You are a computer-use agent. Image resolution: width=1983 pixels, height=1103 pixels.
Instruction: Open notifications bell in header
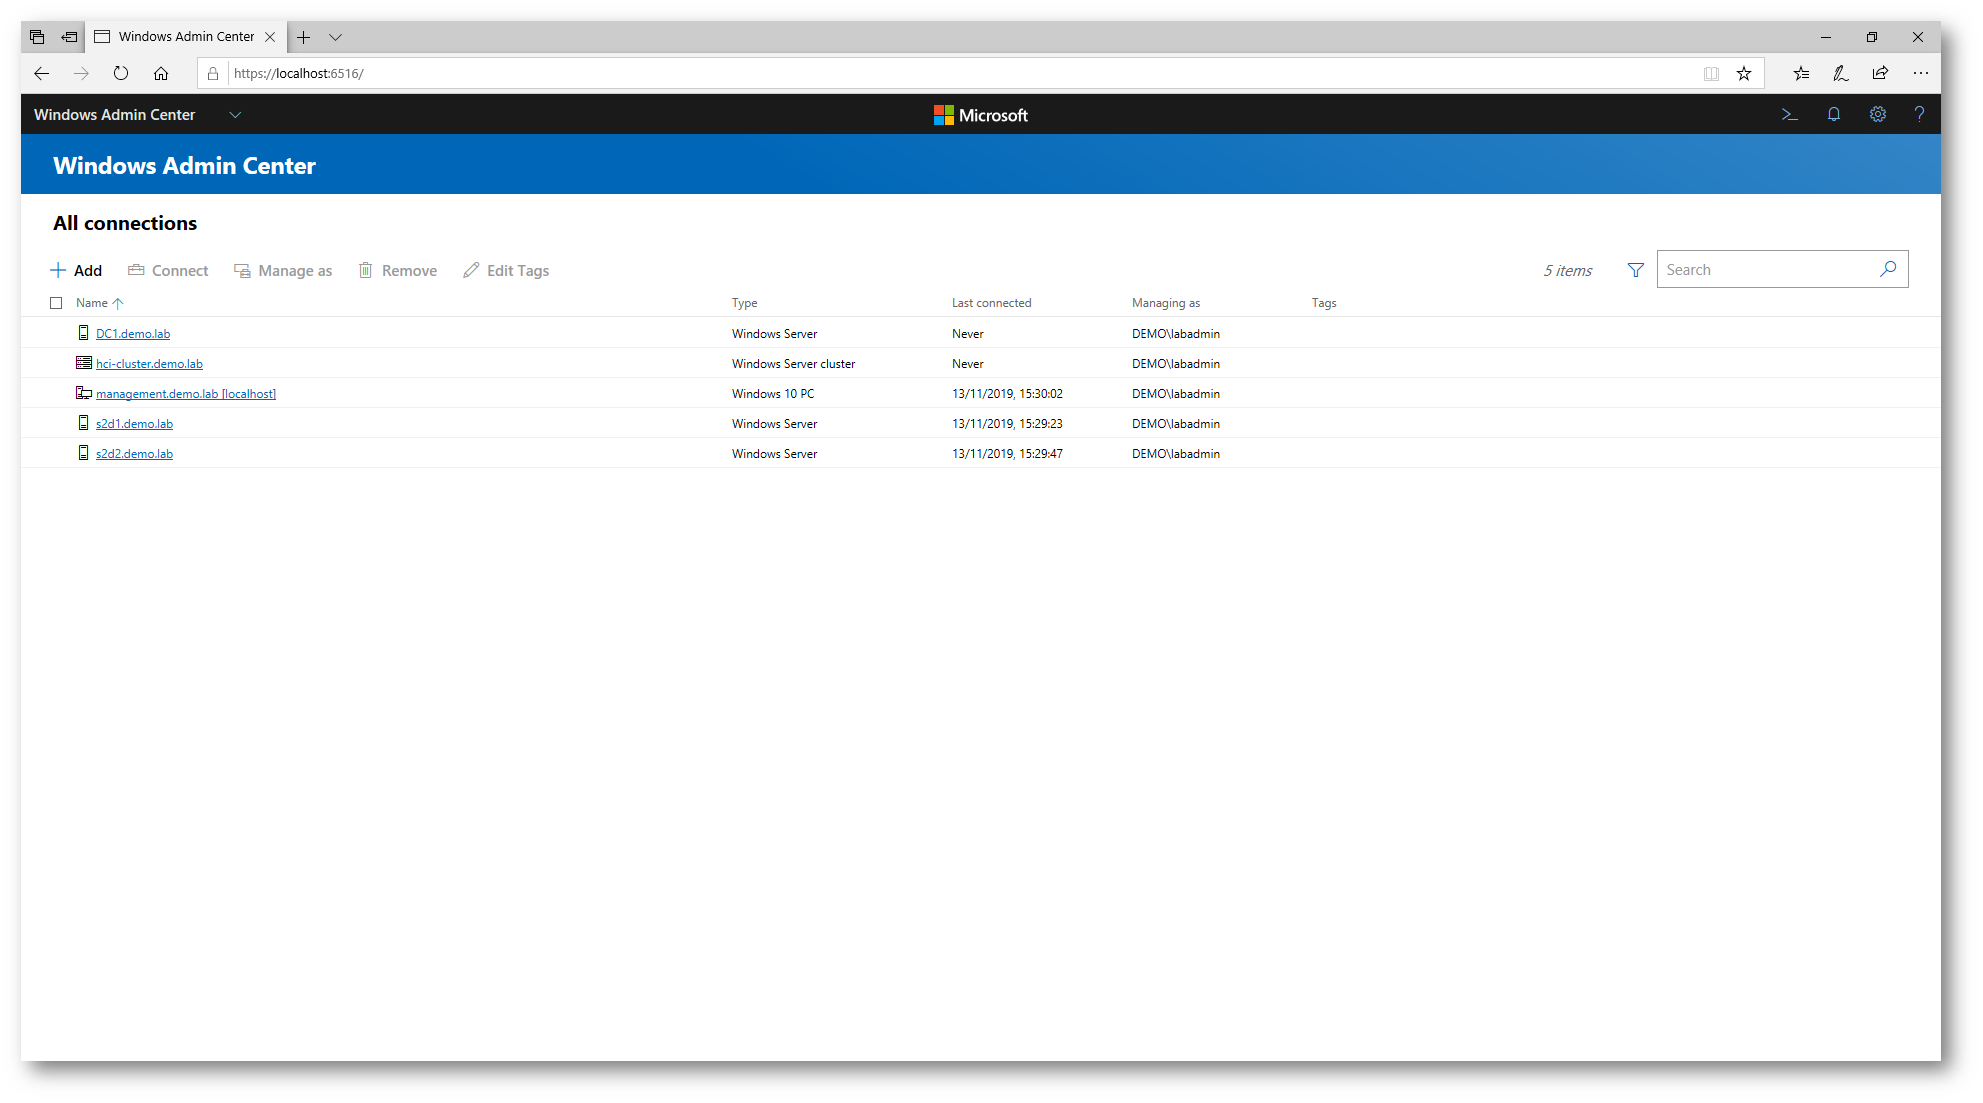pos(1834,115)
